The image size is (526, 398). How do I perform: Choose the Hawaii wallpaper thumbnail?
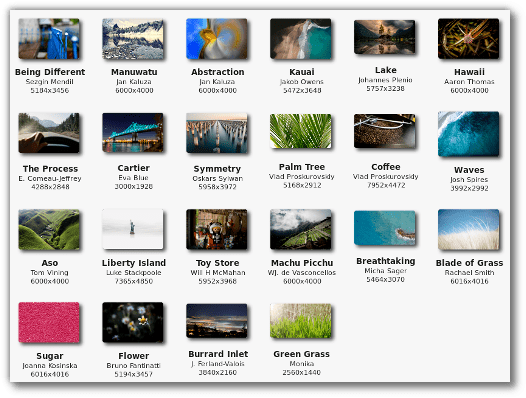point(468,39)
